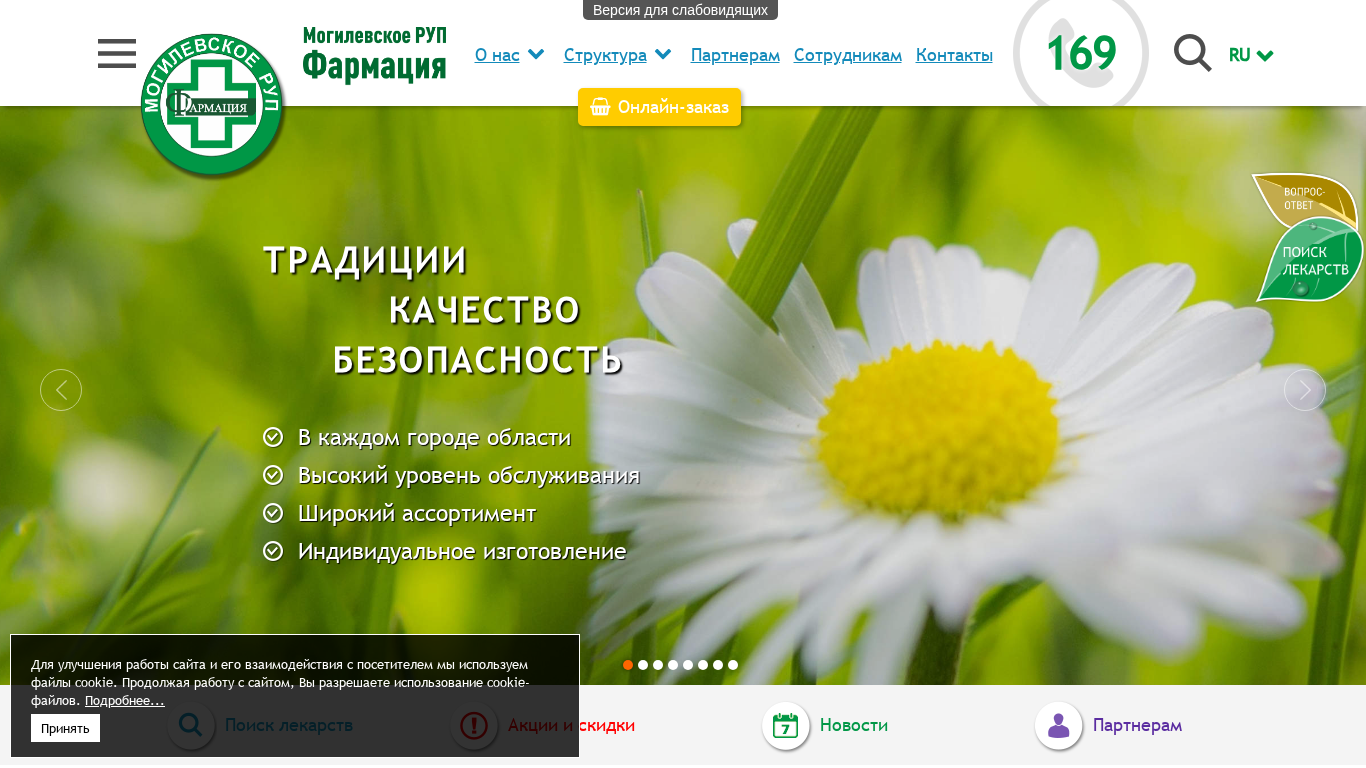Open the search magnifier in header
Viewport: 1366px width, 768px height.
pos(1192,54)
